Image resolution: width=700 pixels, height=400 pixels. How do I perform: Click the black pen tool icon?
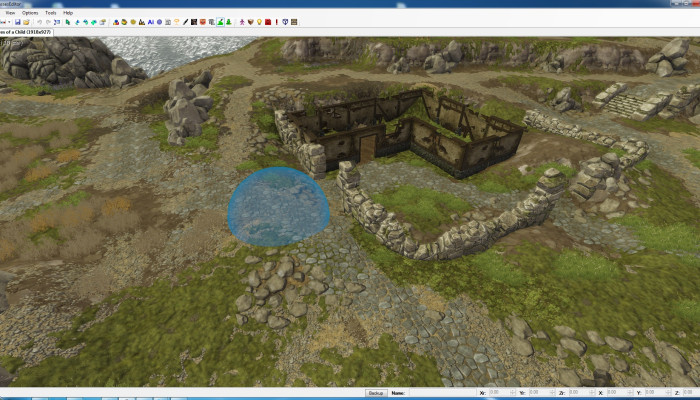(x=185, y=22)
